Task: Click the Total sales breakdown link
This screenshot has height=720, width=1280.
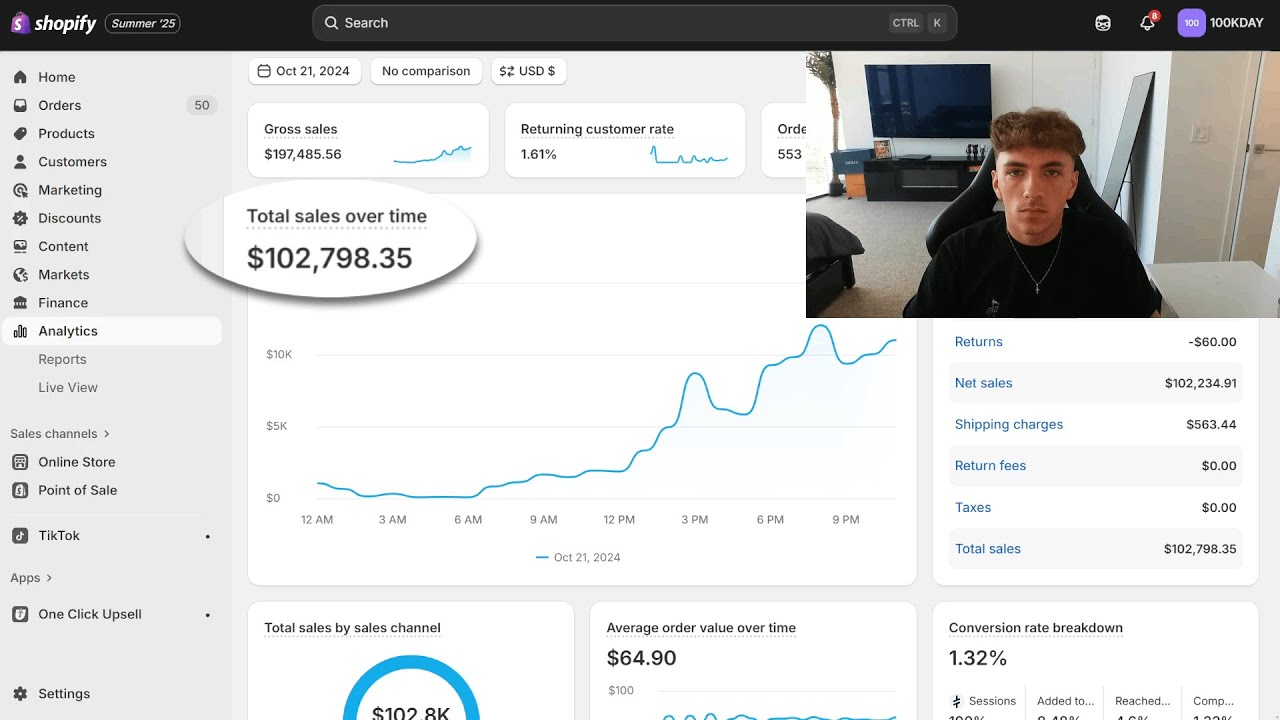Action: coord(988,549)
